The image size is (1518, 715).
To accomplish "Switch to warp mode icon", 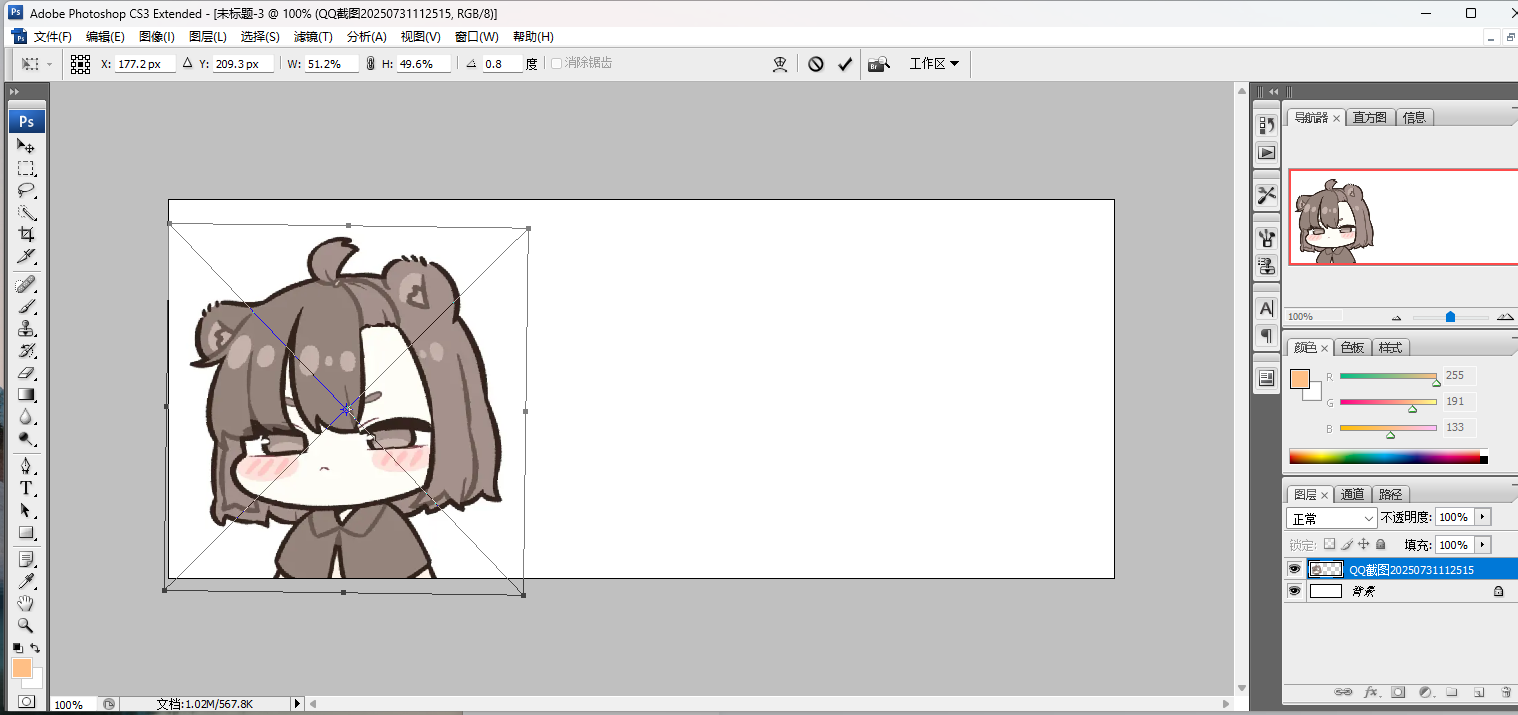I will tap(781, 64).
